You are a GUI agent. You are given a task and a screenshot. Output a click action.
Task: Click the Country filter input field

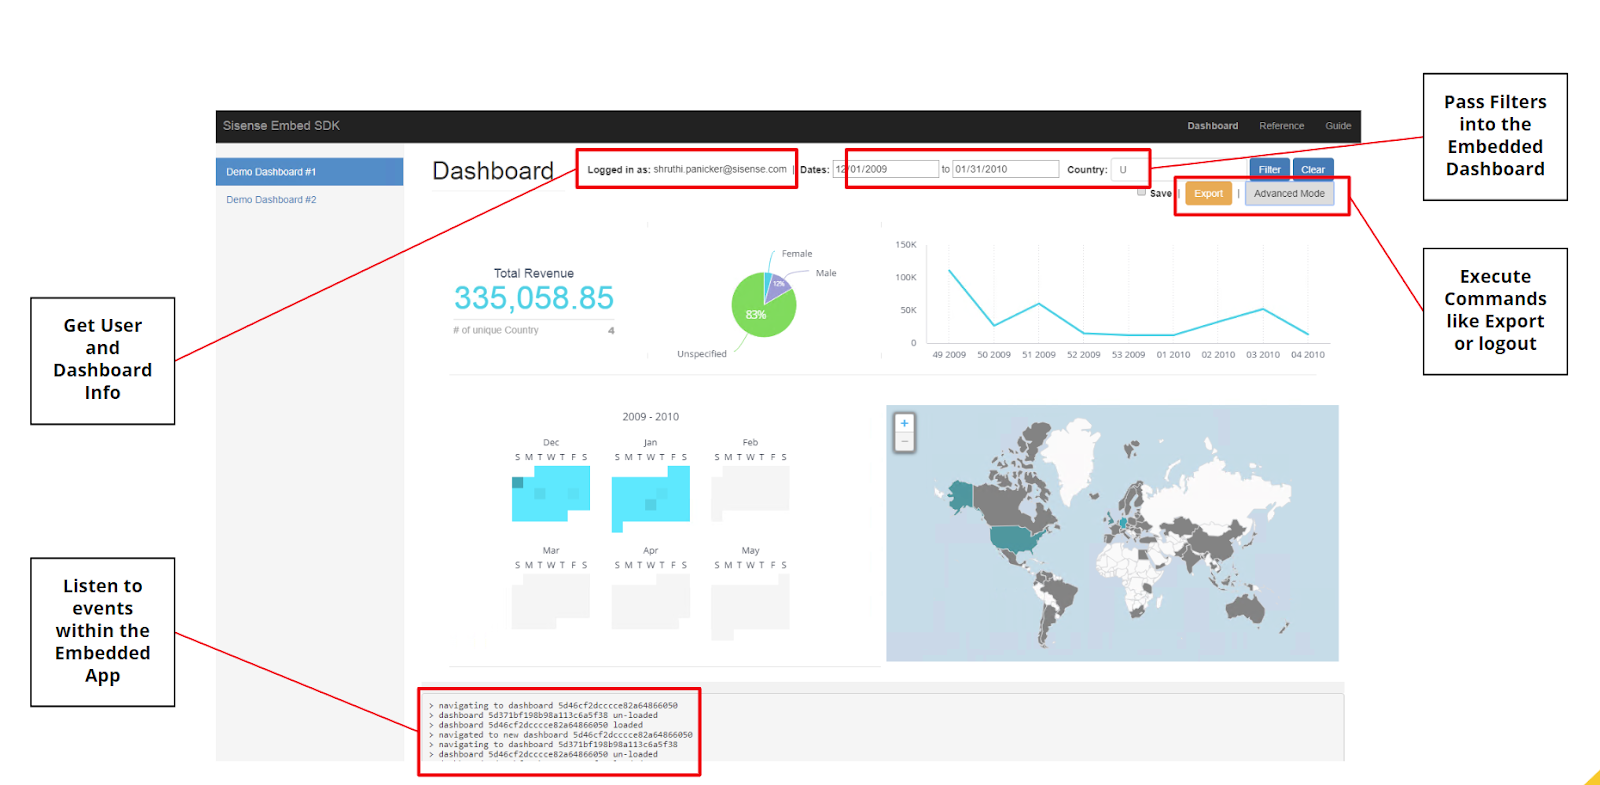click(x=1128, y=169)
